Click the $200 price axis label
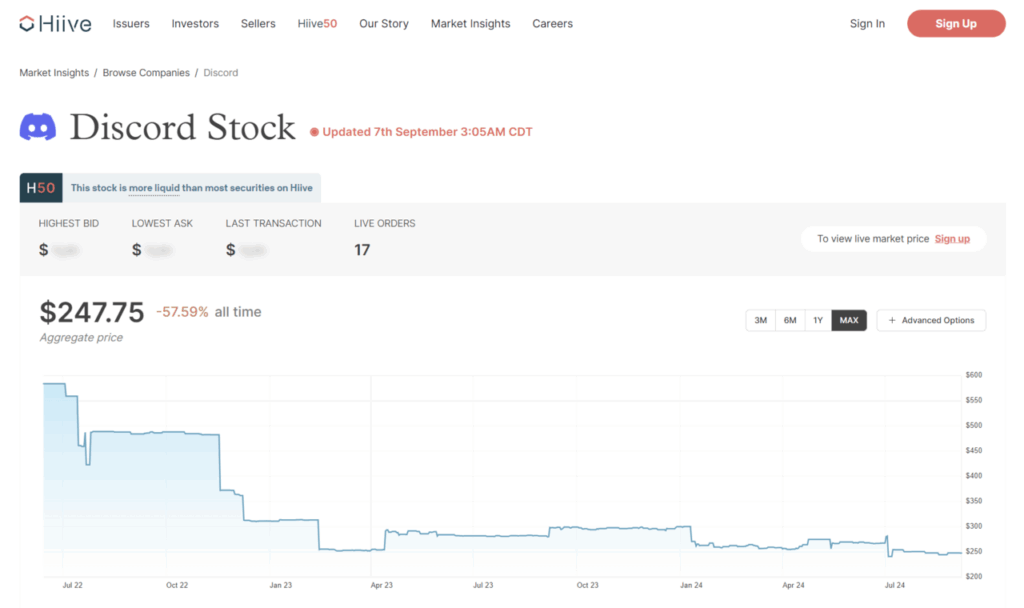 point(974,576)
